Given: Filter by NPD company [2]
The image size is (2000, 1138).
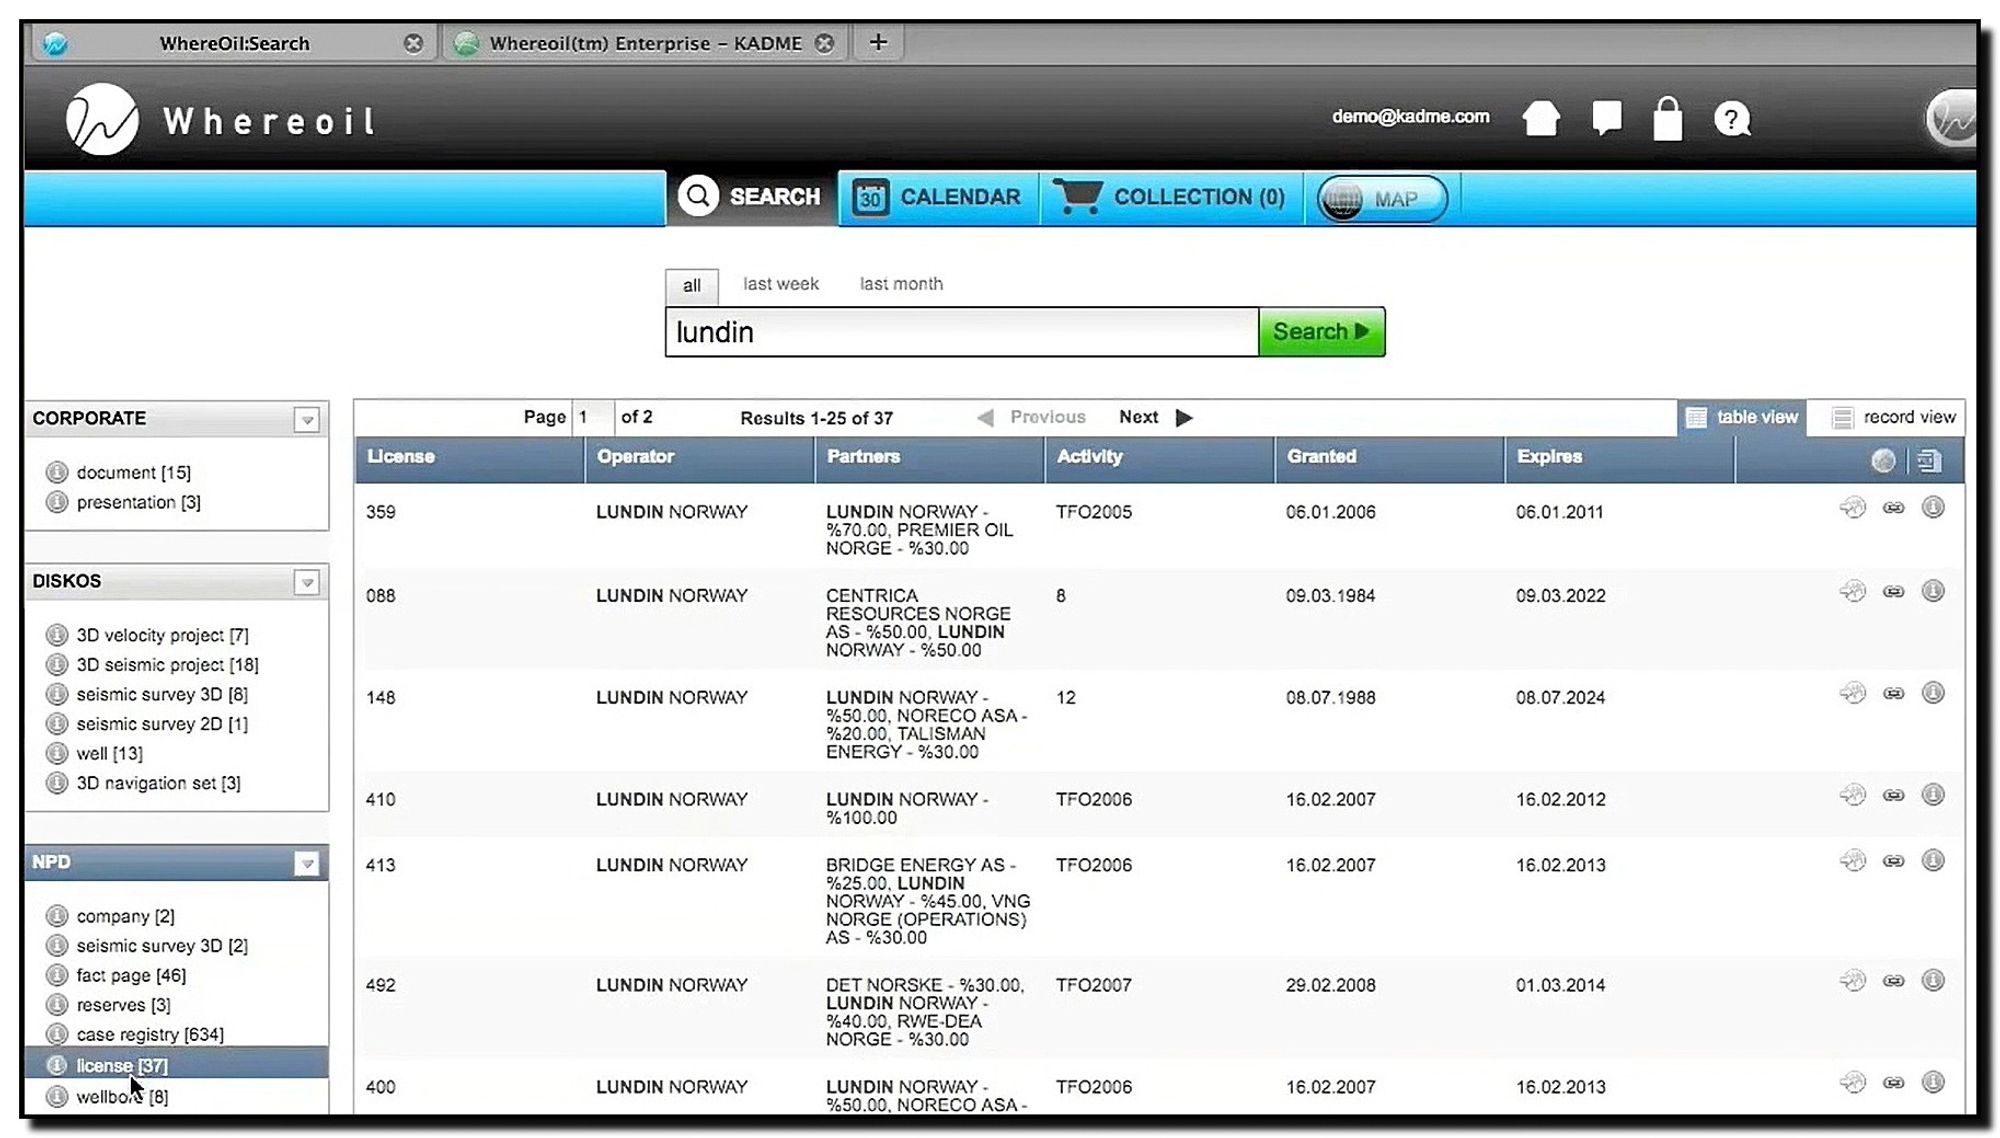Looking at the screenshot, I should tap(125, 916).
